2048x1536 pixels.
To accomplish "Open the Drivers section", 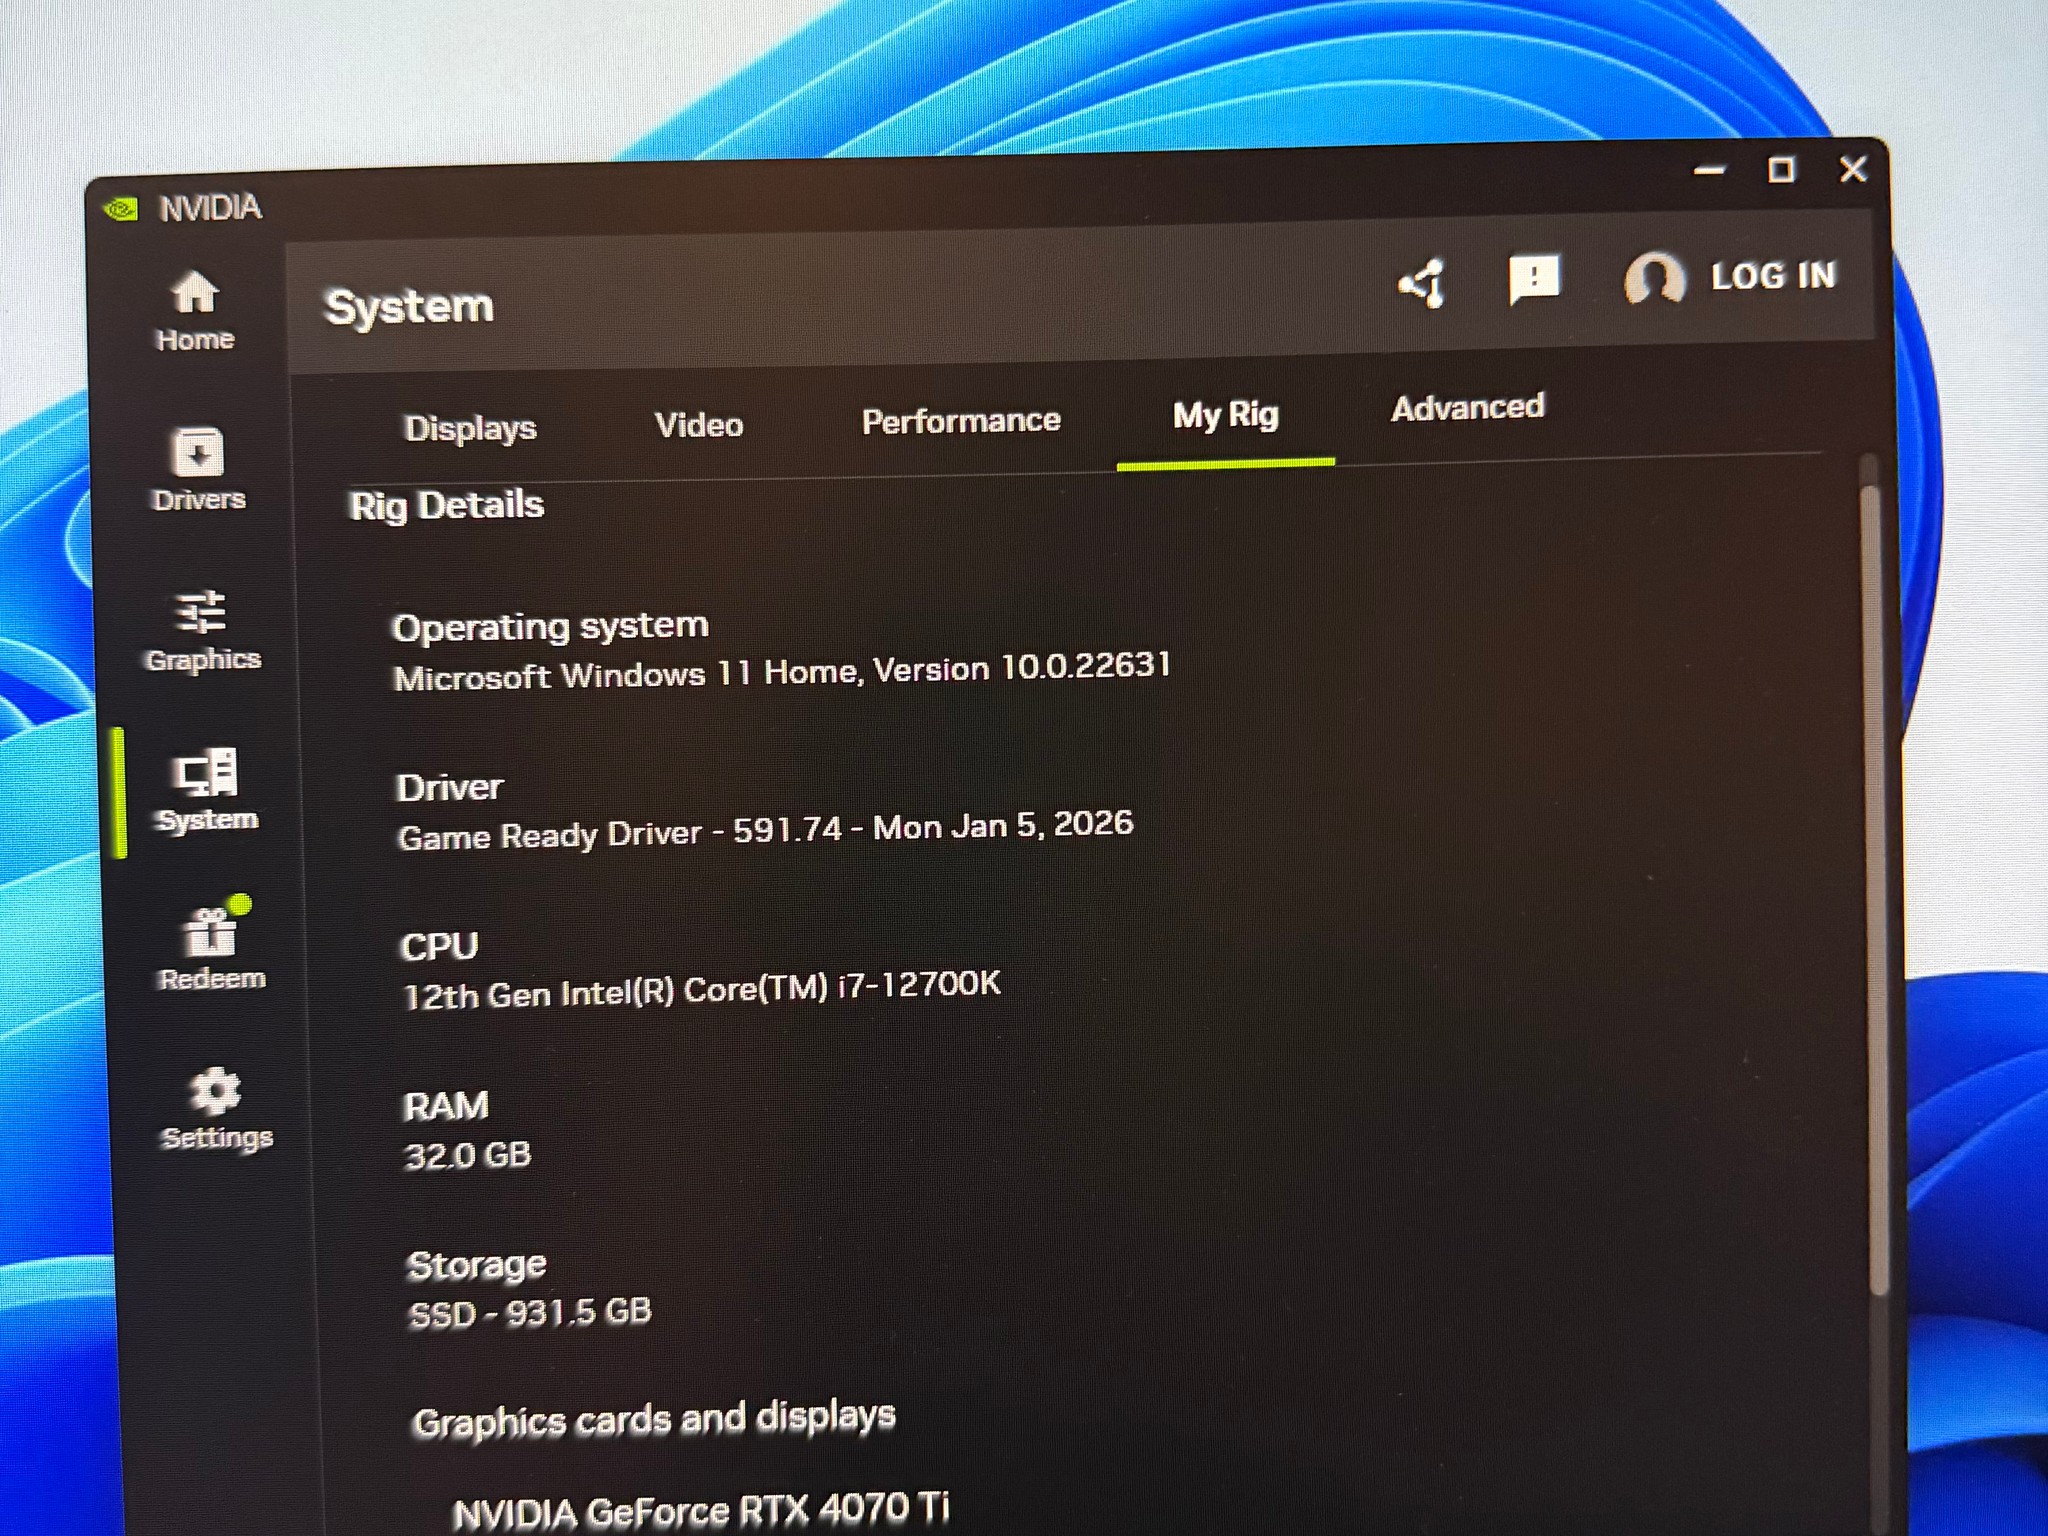I will [x=199, y=470].
